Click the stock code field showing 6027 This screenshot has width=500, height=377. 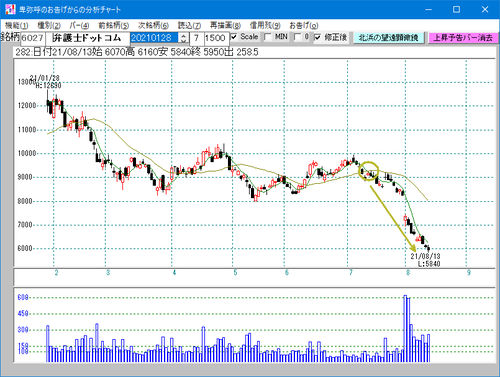32,38
